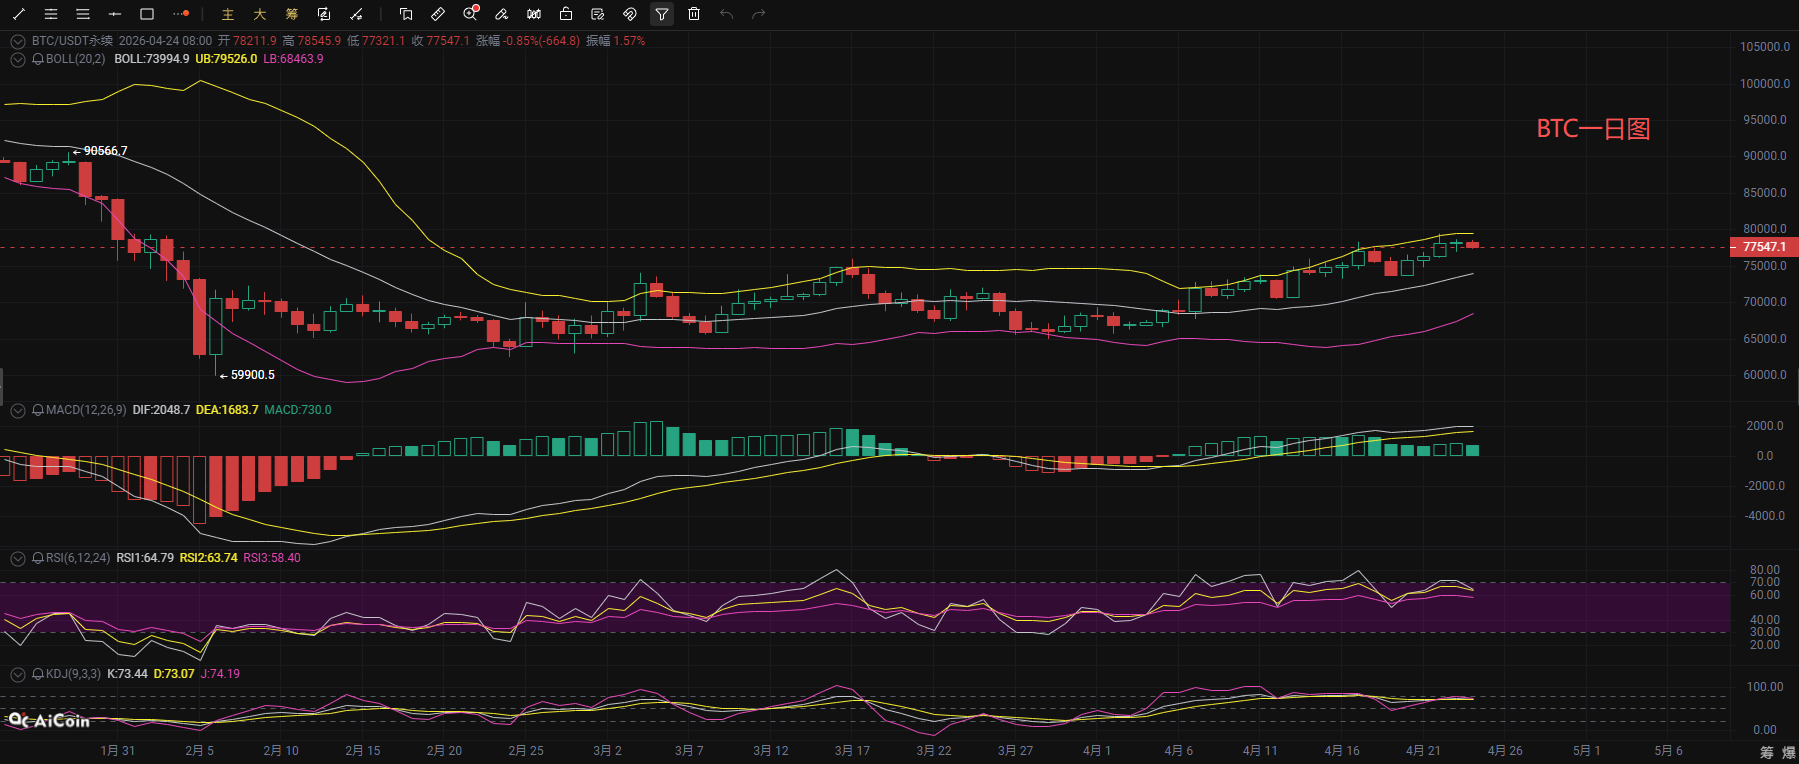The height and width of the screenshot is (764, 1799).
Task: Toggle the alert bell beside MACD(12,26,9)
Action: pos(38,410)
